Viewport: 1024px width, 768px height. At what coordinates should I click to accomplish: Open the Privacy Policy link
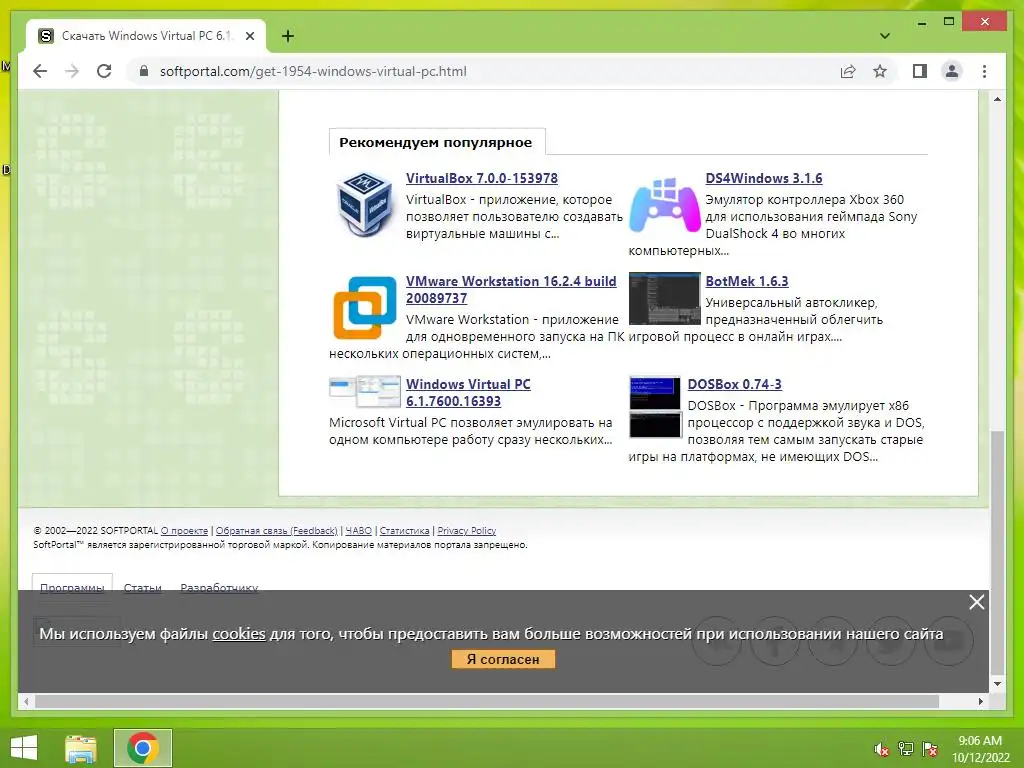pyautogui.click(x=466, y=531)
